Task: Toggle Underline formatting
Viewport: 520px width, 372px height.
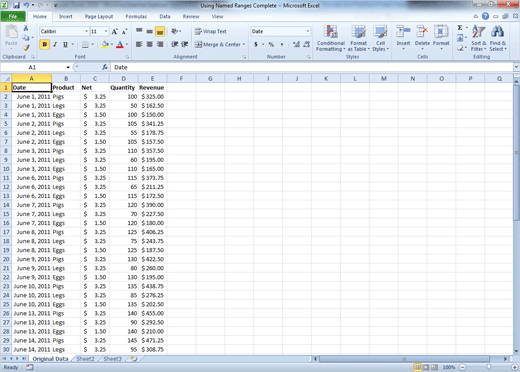Action: [65, 44]
